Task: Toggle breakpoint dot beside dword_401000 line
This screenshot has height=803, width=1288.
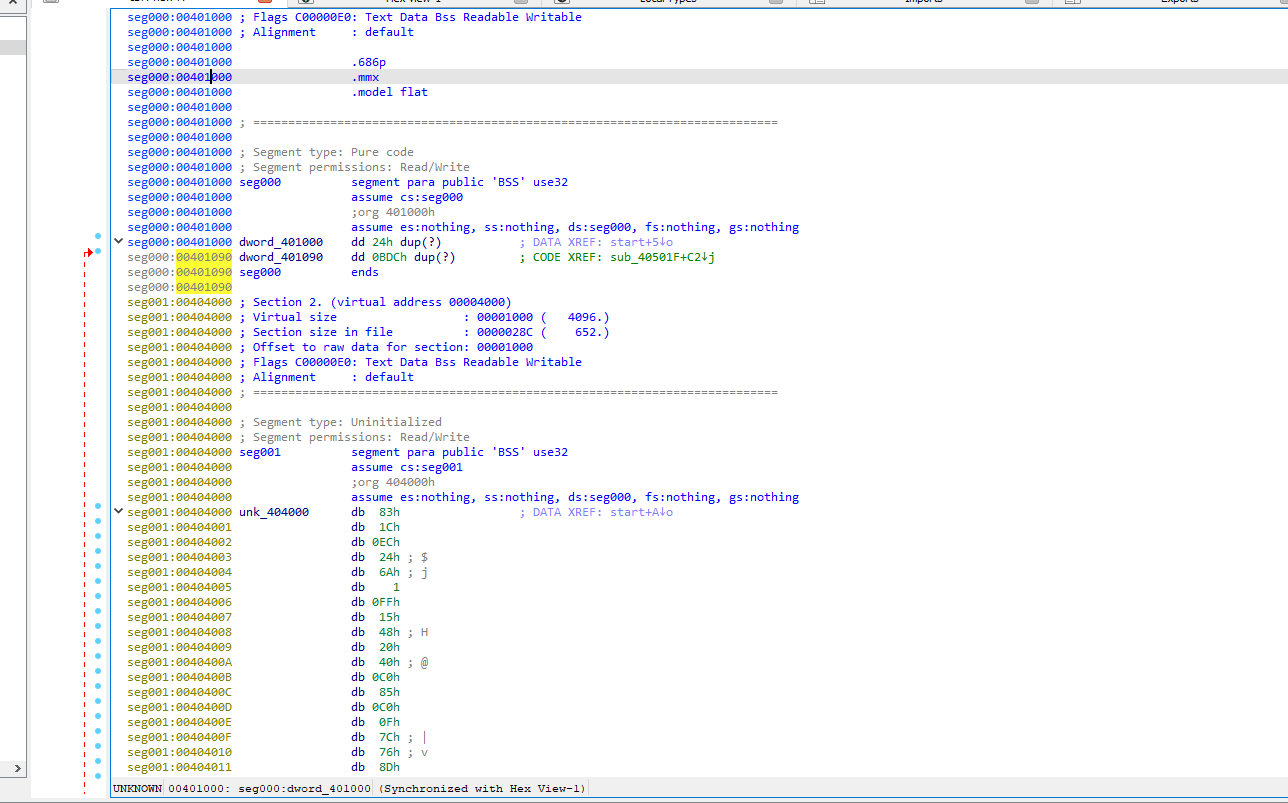Action: (98, 237)
